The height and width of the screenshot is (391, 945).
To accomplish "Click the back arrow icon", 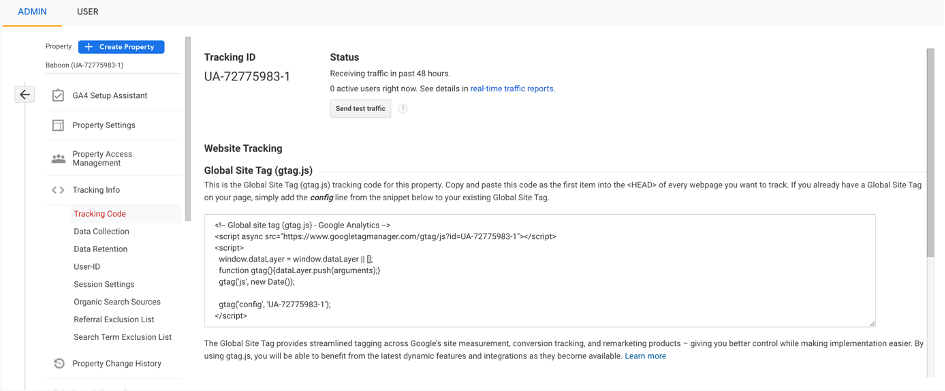I will (x=25, y=95).
